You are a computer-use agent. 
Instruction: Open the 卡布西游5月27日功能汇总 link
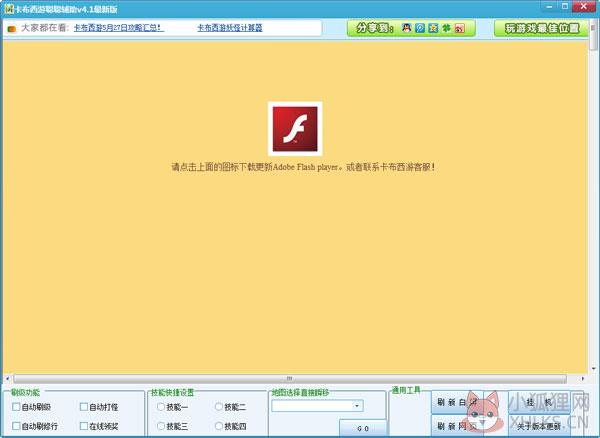(x=119, y=28)
